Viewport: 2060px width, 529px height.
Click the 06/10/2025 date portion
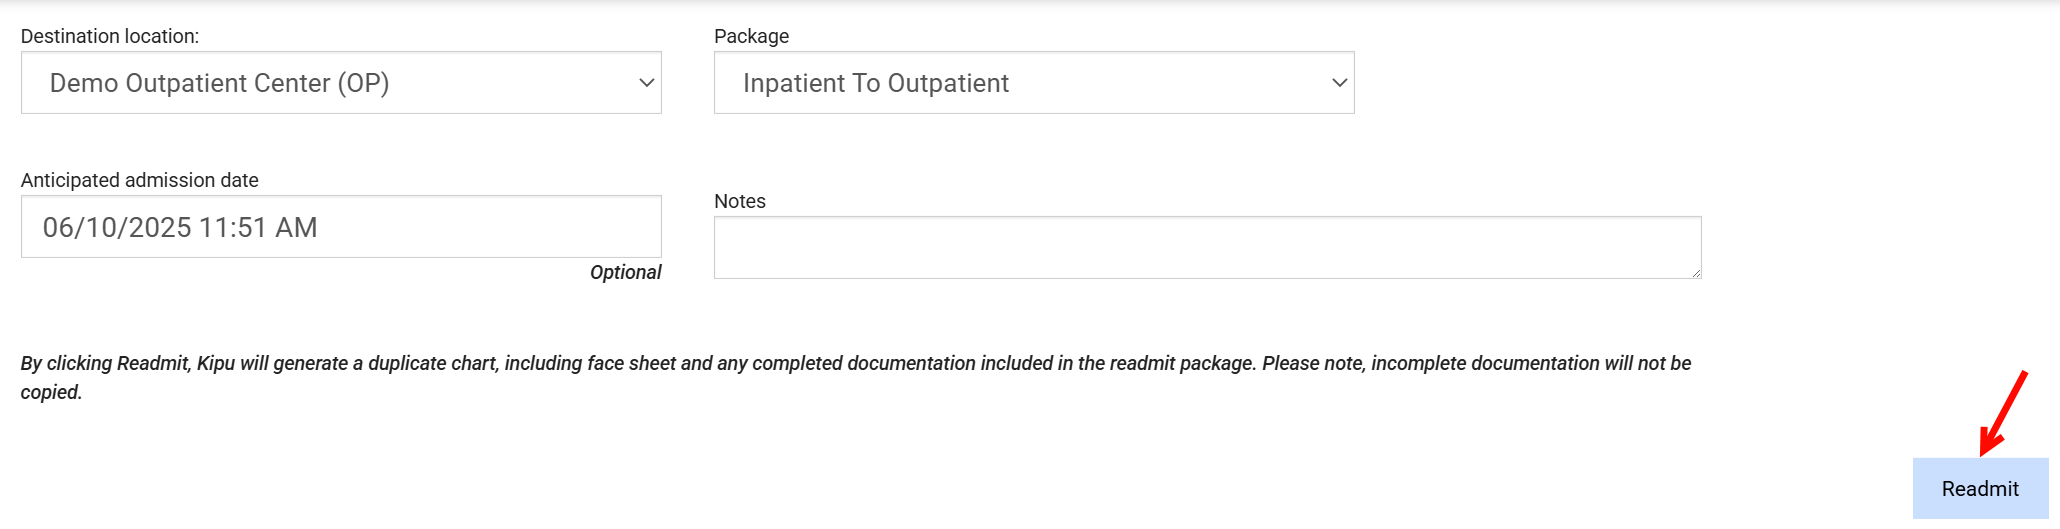click(x=117, y=228)
